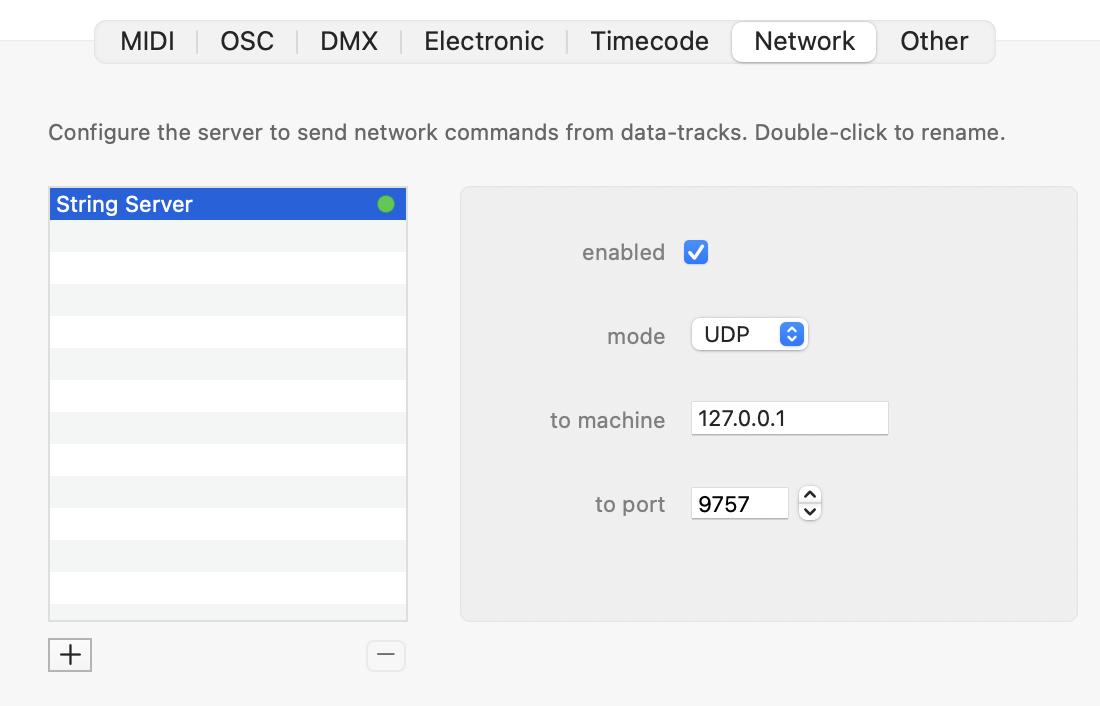
Task: Switch to the MIDI tab
Action: coord(147,41)
